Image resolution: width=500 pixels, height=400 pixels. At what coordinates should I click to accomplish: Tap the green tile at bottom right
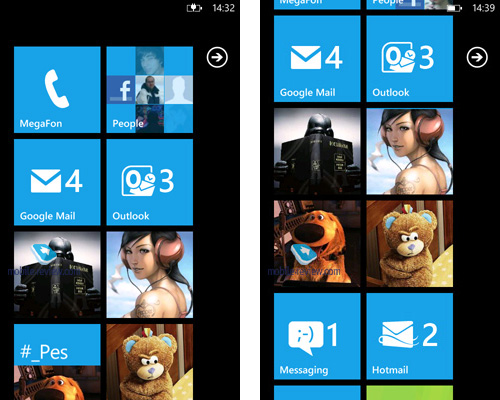pyautogui.click(x=410, y=393)
